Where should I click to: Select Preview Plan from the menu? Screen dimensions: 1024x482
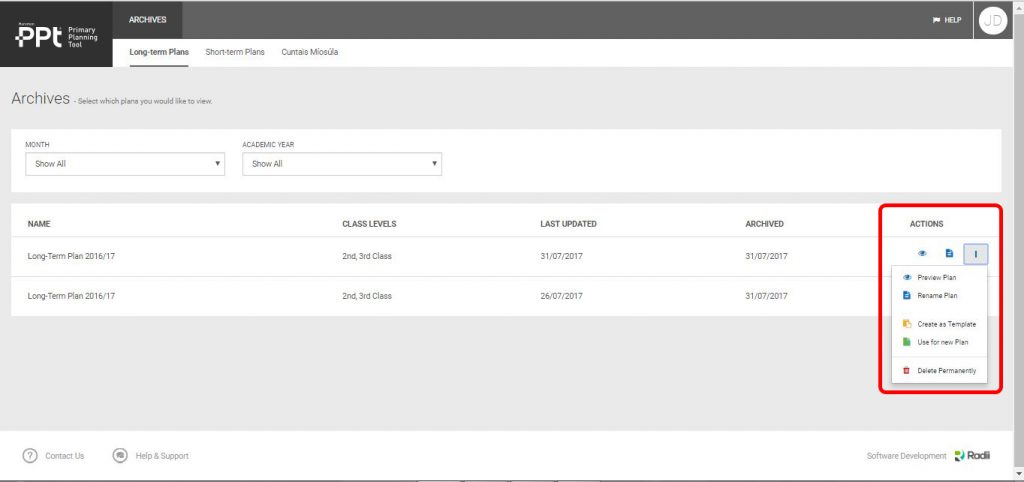pos(936,277)
